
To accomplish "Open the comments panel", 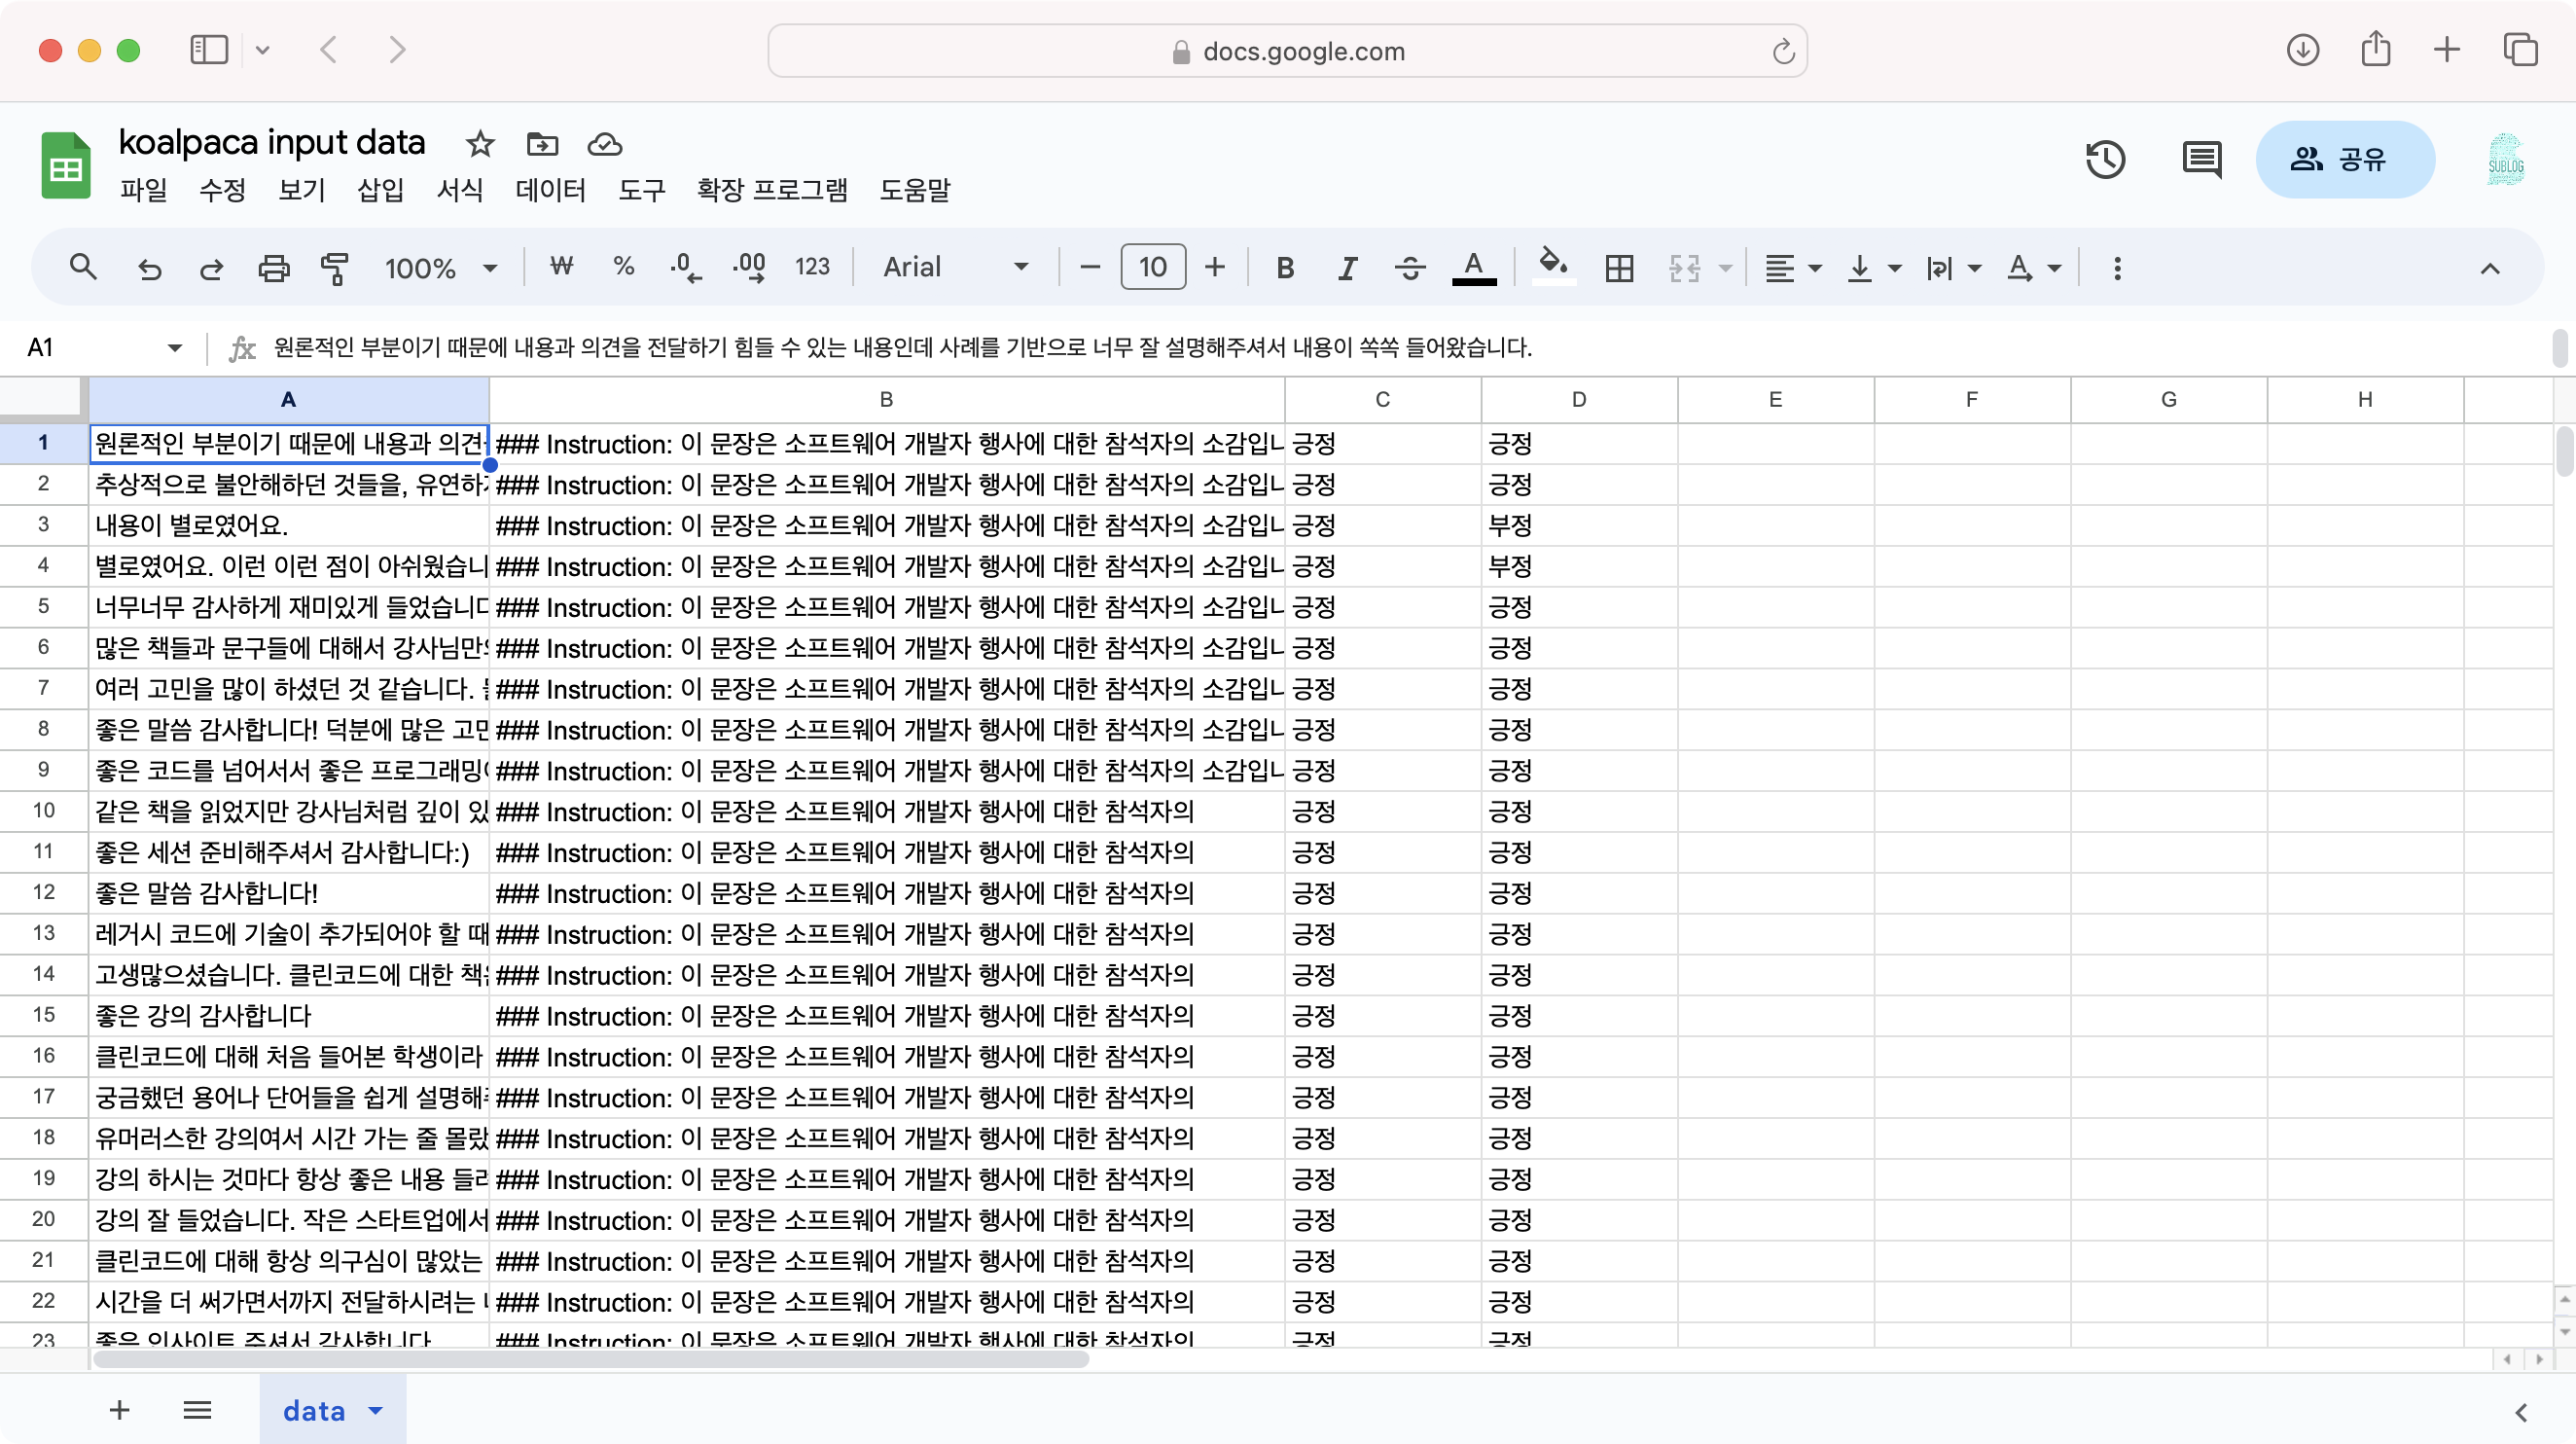I will pos(2200,159).
